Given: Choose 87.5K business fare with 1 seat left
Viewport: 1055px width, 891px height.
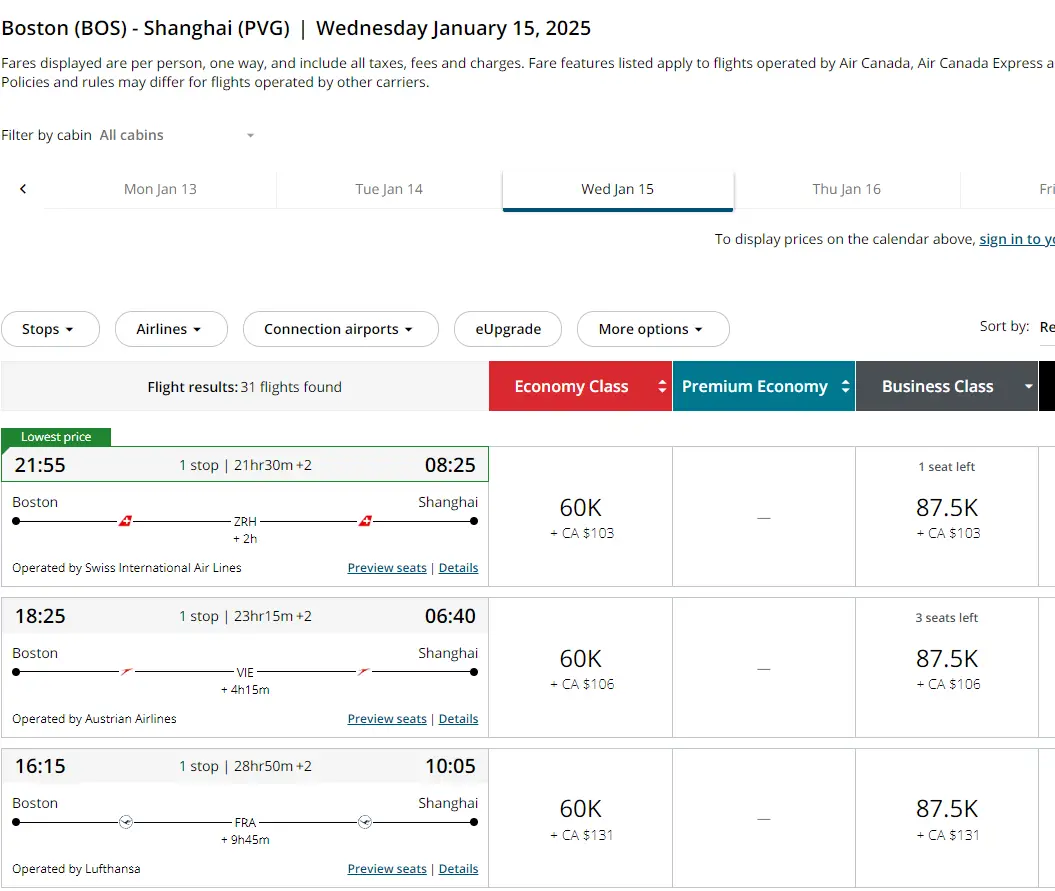Looking at the screenshot, I should (x=946, y=517).
